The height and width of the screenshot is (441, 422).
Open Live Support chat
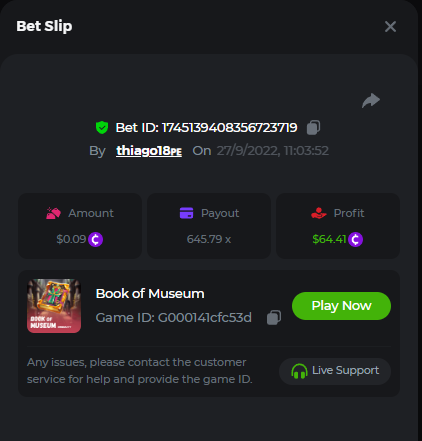[x=335, y=371]
